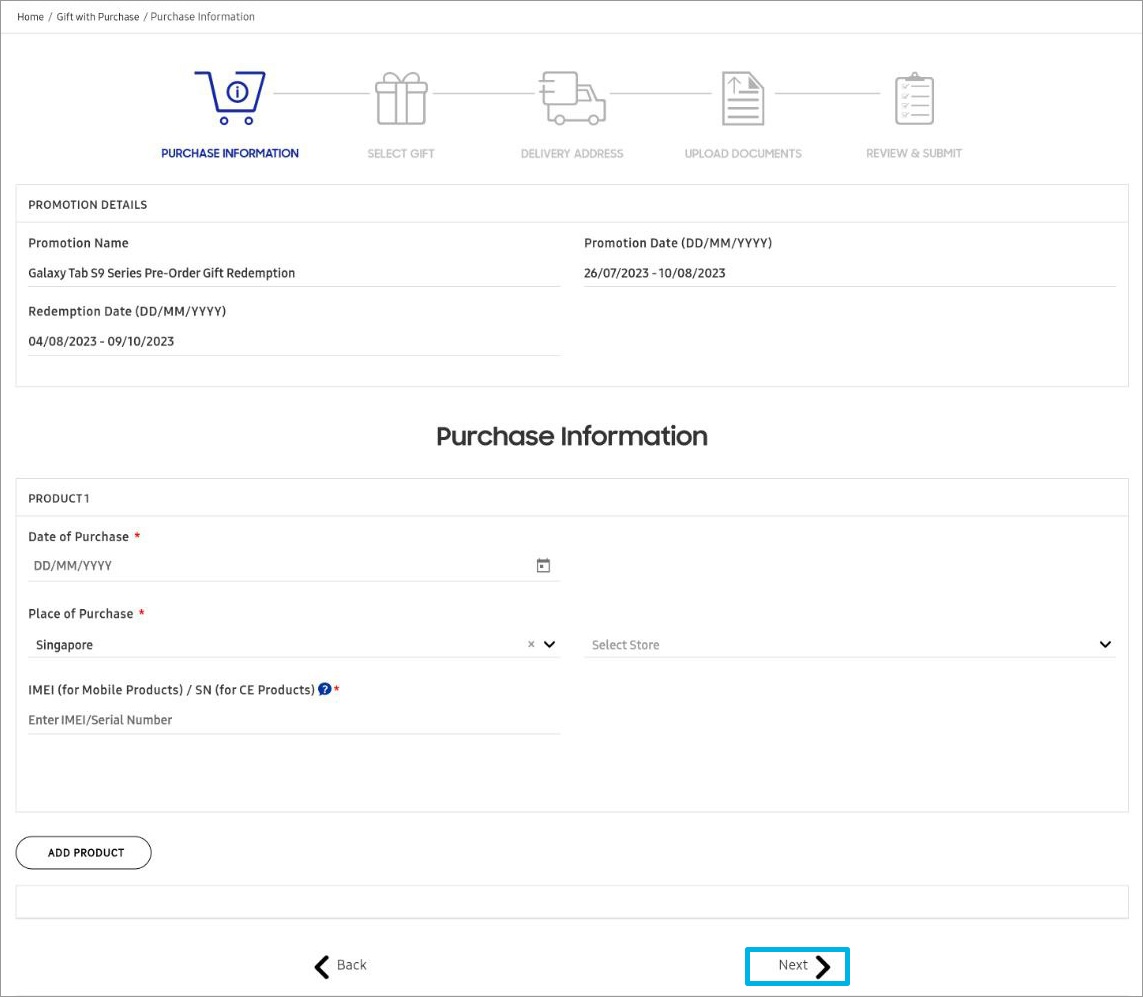1143x997 pixels.
Task: Navigate to the Home breadcrumb link
Action: pos(30,16)
